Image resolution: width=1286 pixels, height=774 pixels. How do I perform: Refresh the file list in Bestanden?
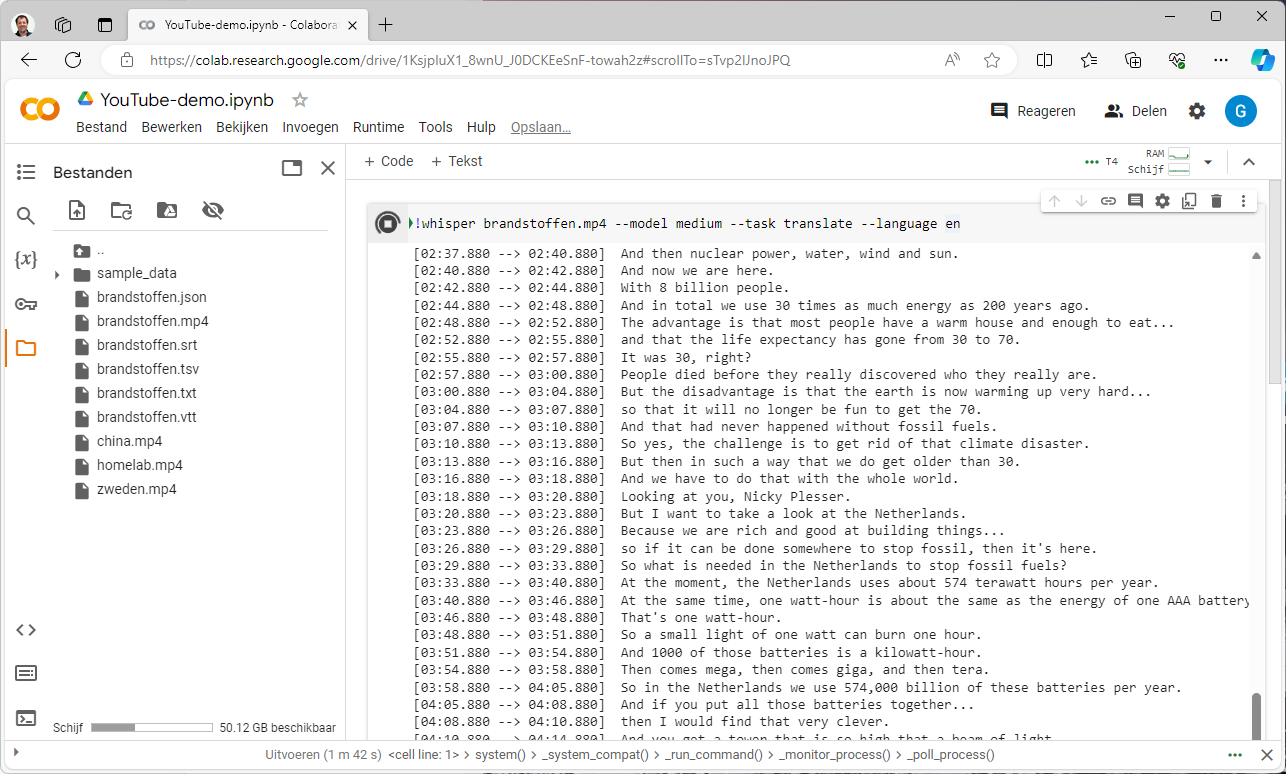click(x=121, y=210)
